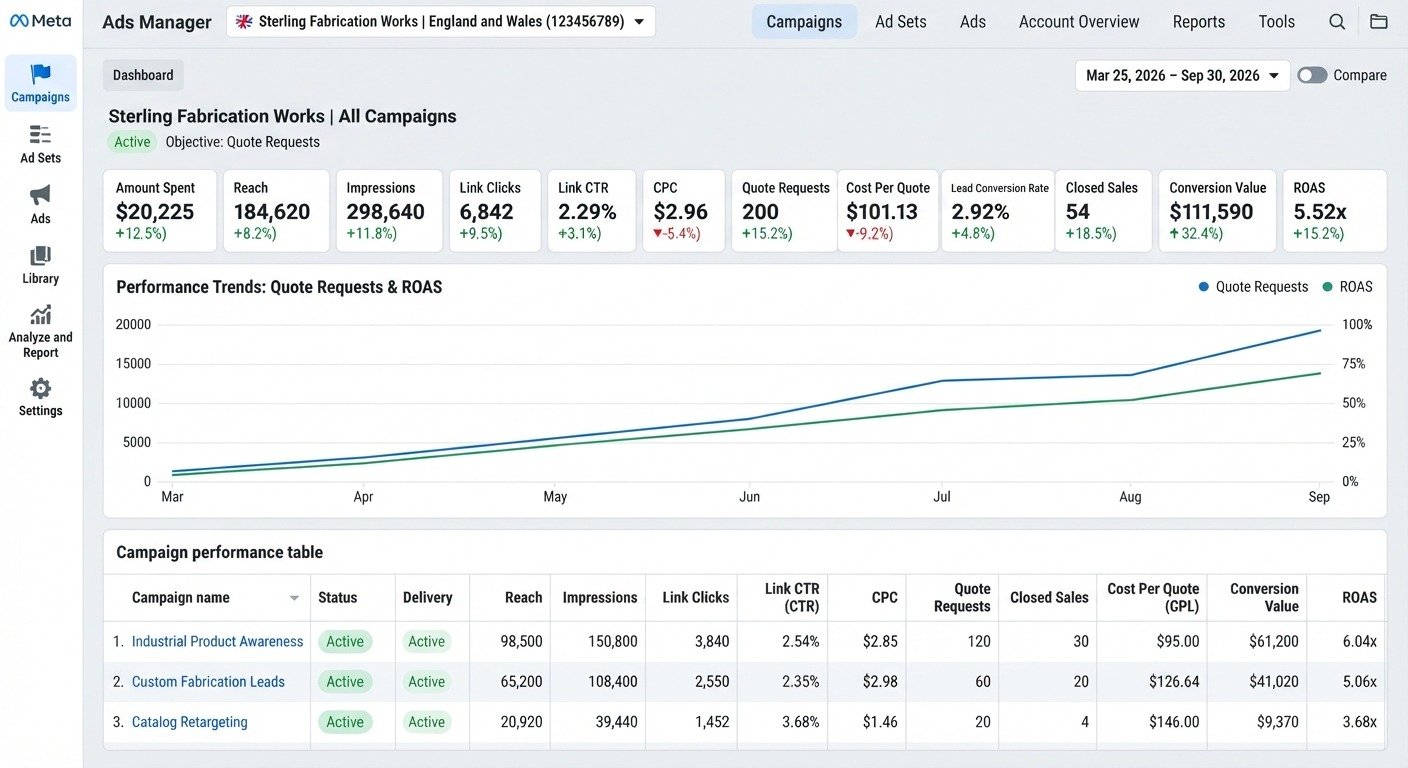Viewport: 1408px width, 768px height.
Task: Toggle the Quote Requests legend dot
Action: pos(1204,287)
